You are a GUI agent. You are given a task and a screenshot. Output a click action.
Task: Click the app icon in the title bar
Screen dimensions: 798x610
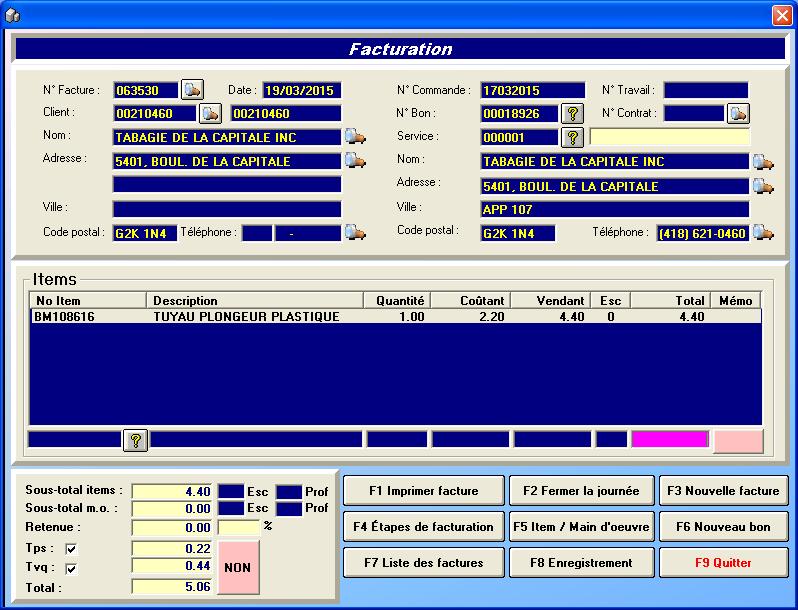[x=13, y=15]
